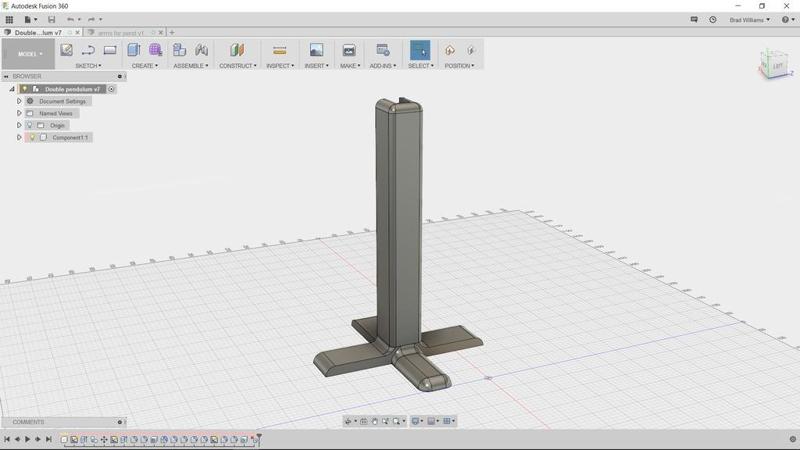Collapse the BROWSER panel arrows
Viewport: 800px width, 450px height.
(x=6, y=77)
